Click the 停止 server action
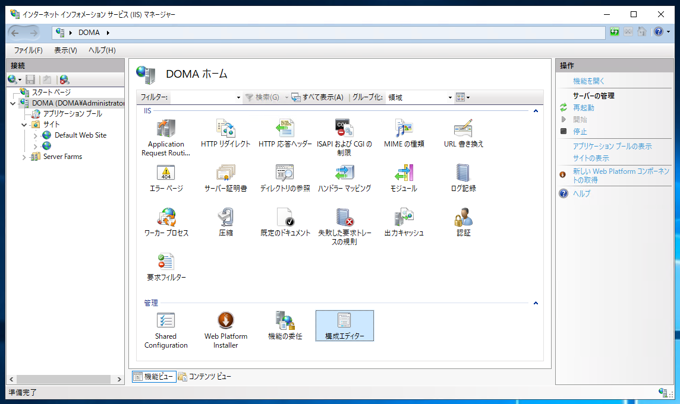 click(580, 131)
